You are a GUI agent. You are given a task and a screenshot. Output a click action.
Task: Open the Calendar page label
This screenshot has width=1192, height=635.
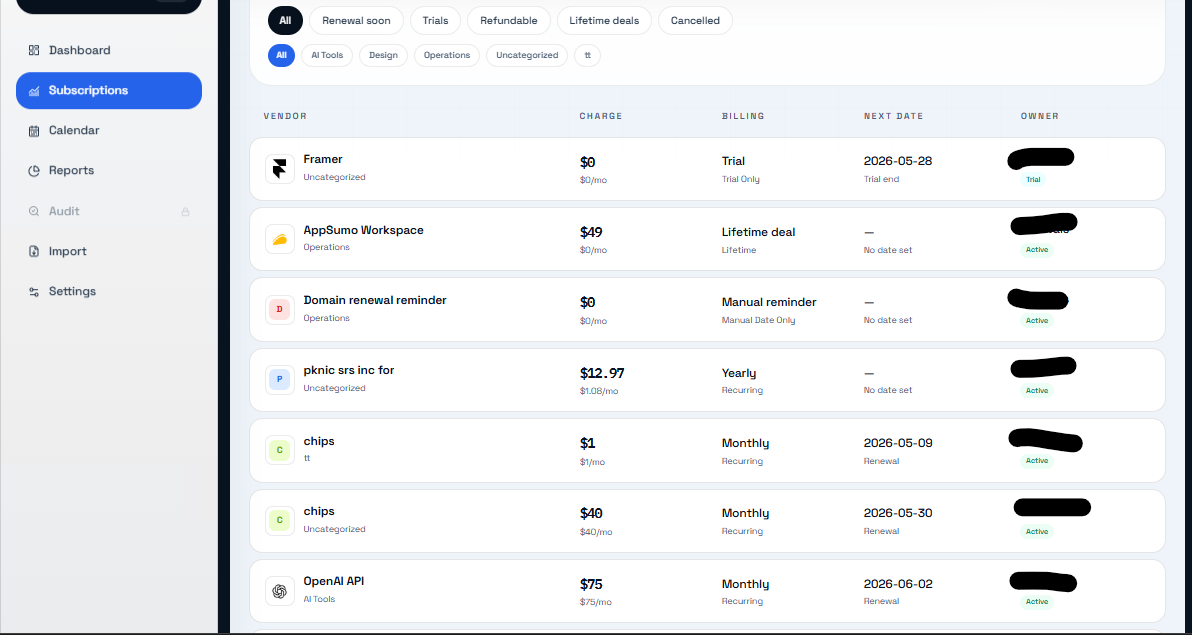74,130
